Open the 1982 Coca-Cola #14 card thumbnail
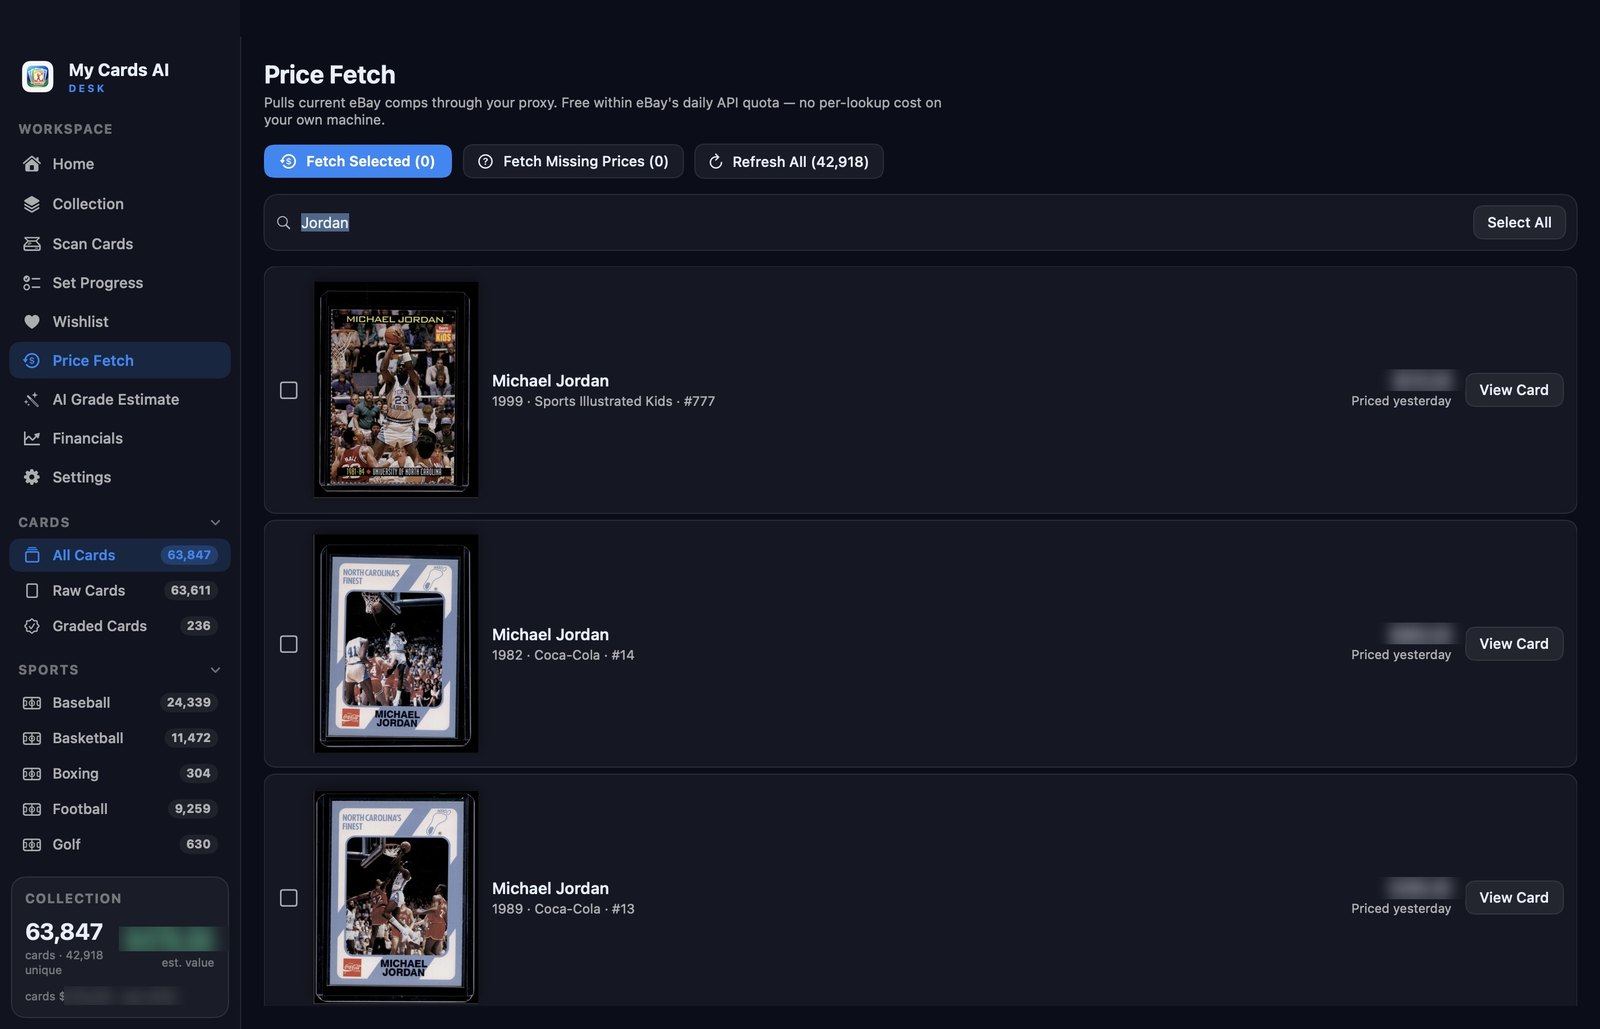 click(x=396, y=643)
